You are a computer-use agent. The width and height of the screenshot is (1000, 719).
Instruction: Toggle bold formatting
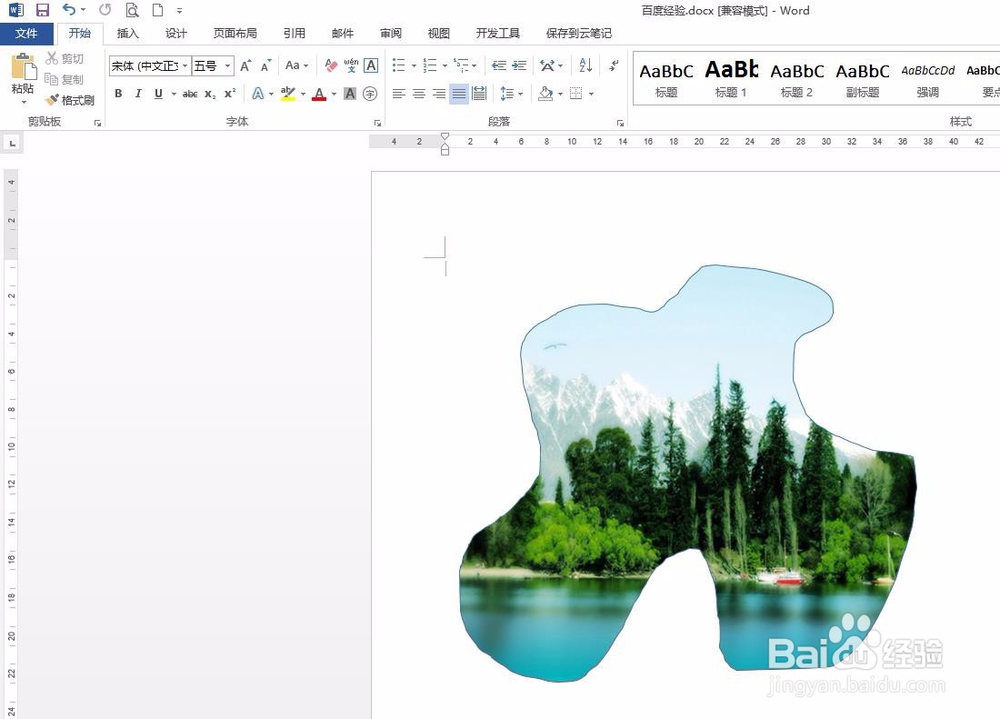[x=118, y=94]
